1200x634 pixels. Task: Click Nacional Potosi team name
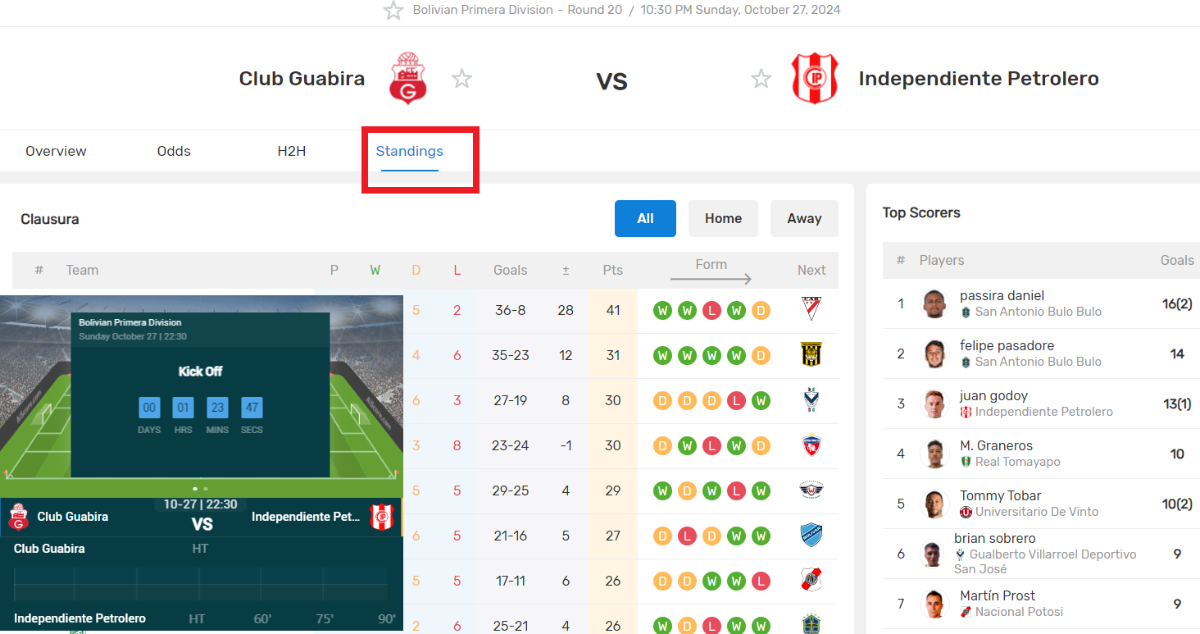1019,612
